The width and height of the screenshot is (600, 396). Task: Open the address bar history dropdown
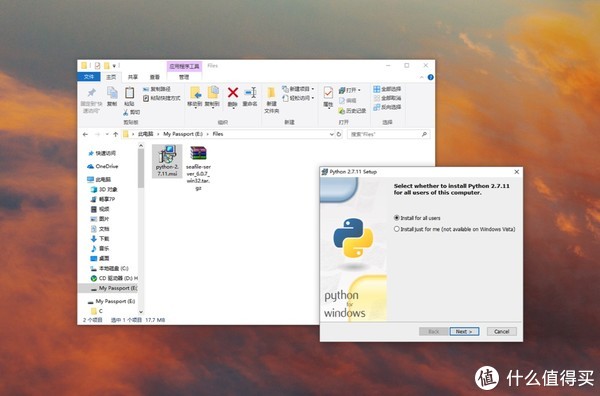click(331, 134)
